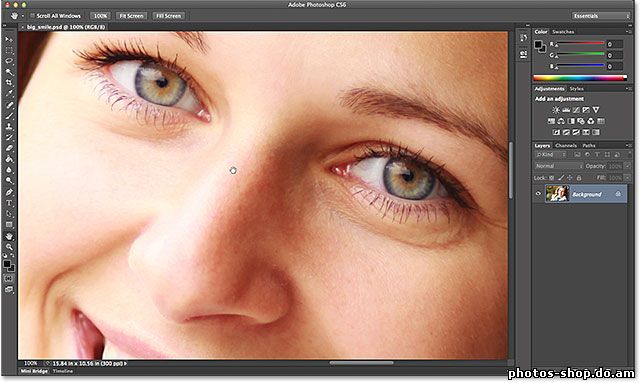Open the Kind filter dropdown
This screenshot has width=640, height=383.
(551, 155)
